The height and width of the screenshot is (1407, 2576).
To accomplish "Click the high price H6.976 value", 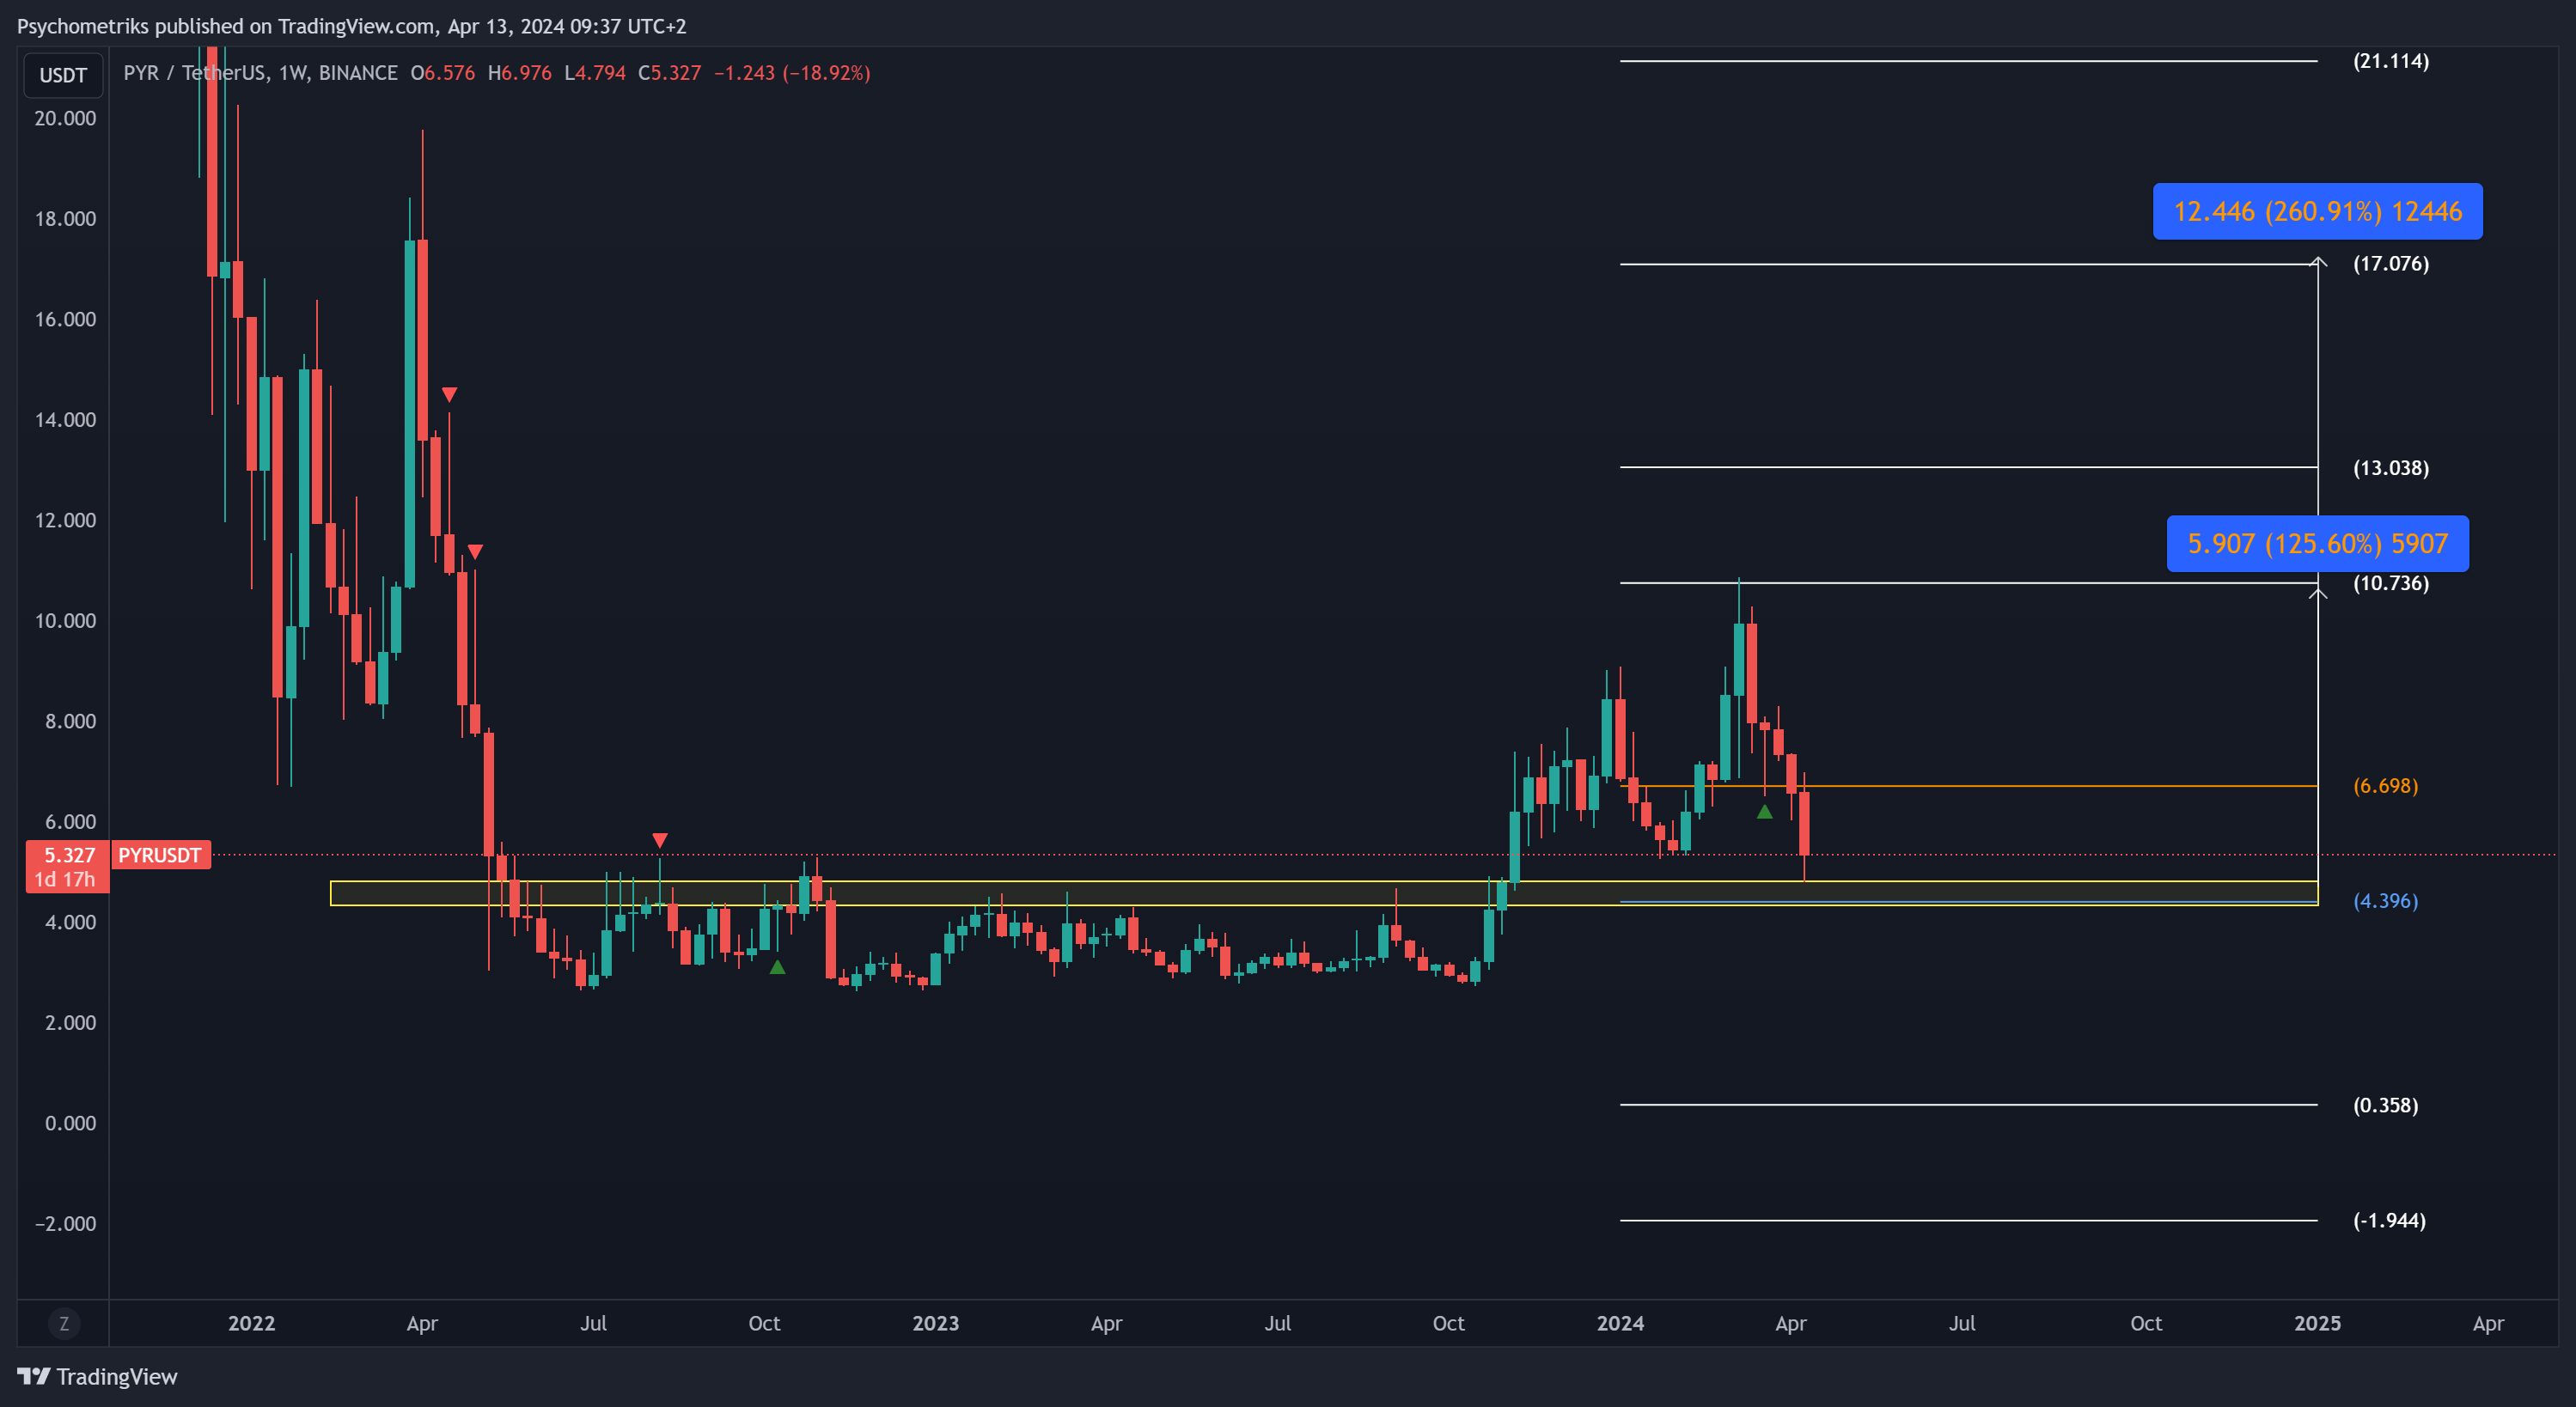I will click(x=519, y=73).
